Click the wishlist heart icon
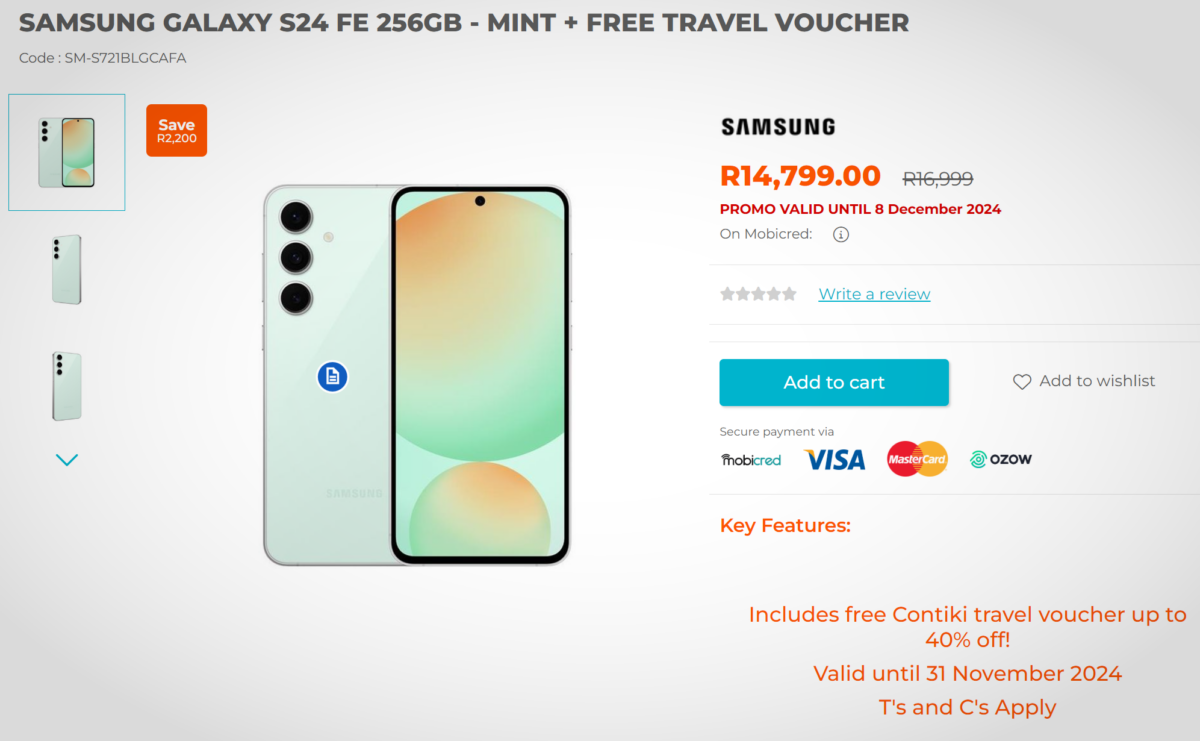The height and width of the screenshot is (741, 1200). point(1022,382)
